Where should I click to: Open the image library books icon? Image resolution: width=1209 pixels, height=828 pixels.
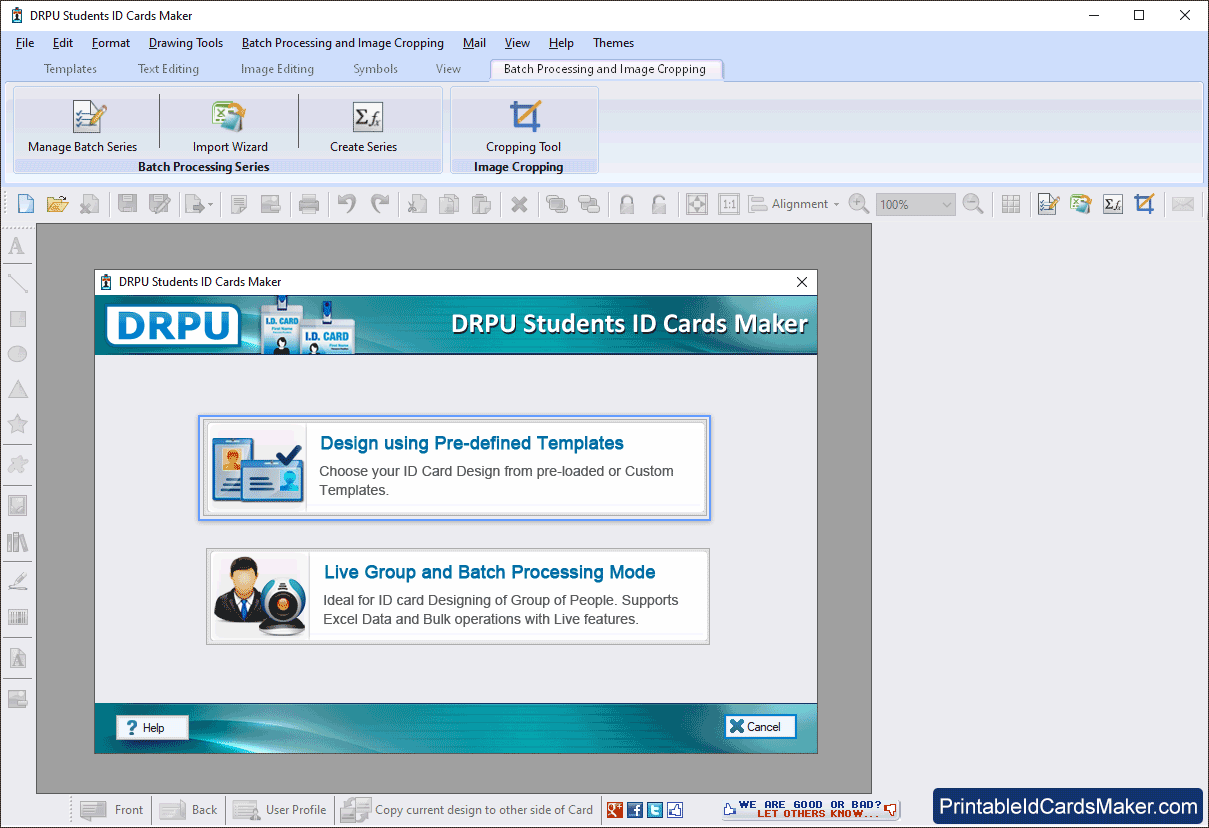17,542
